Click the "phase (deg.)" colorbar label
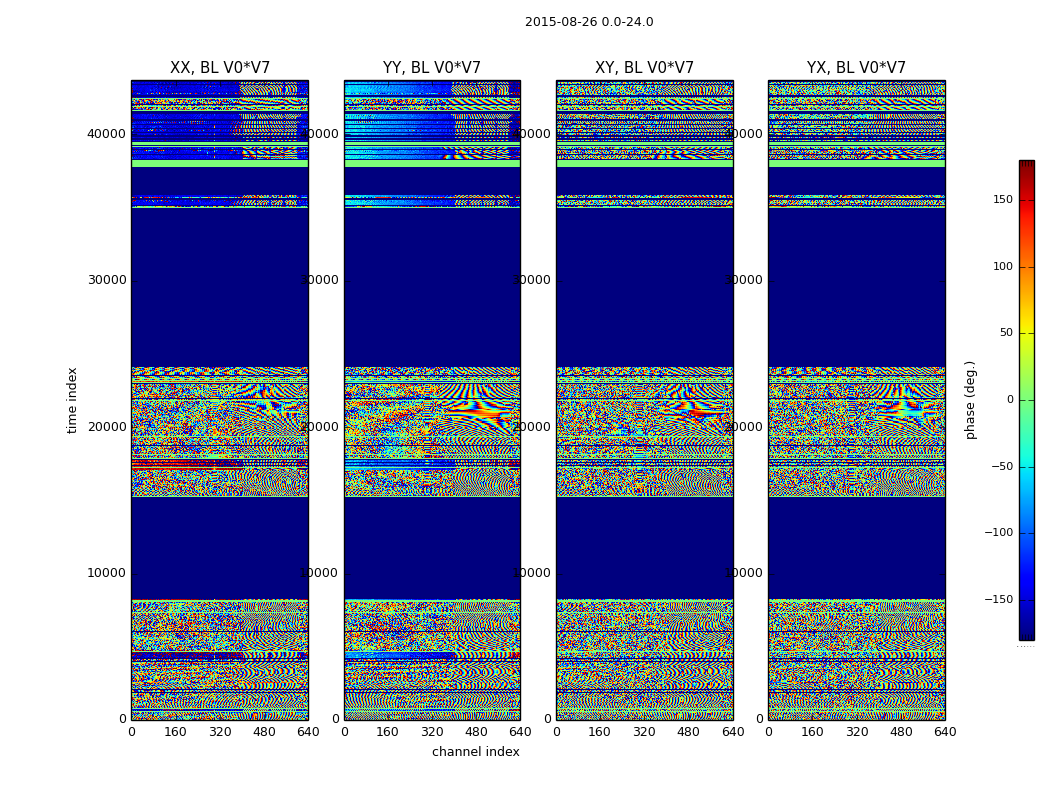 click(970, 400)
